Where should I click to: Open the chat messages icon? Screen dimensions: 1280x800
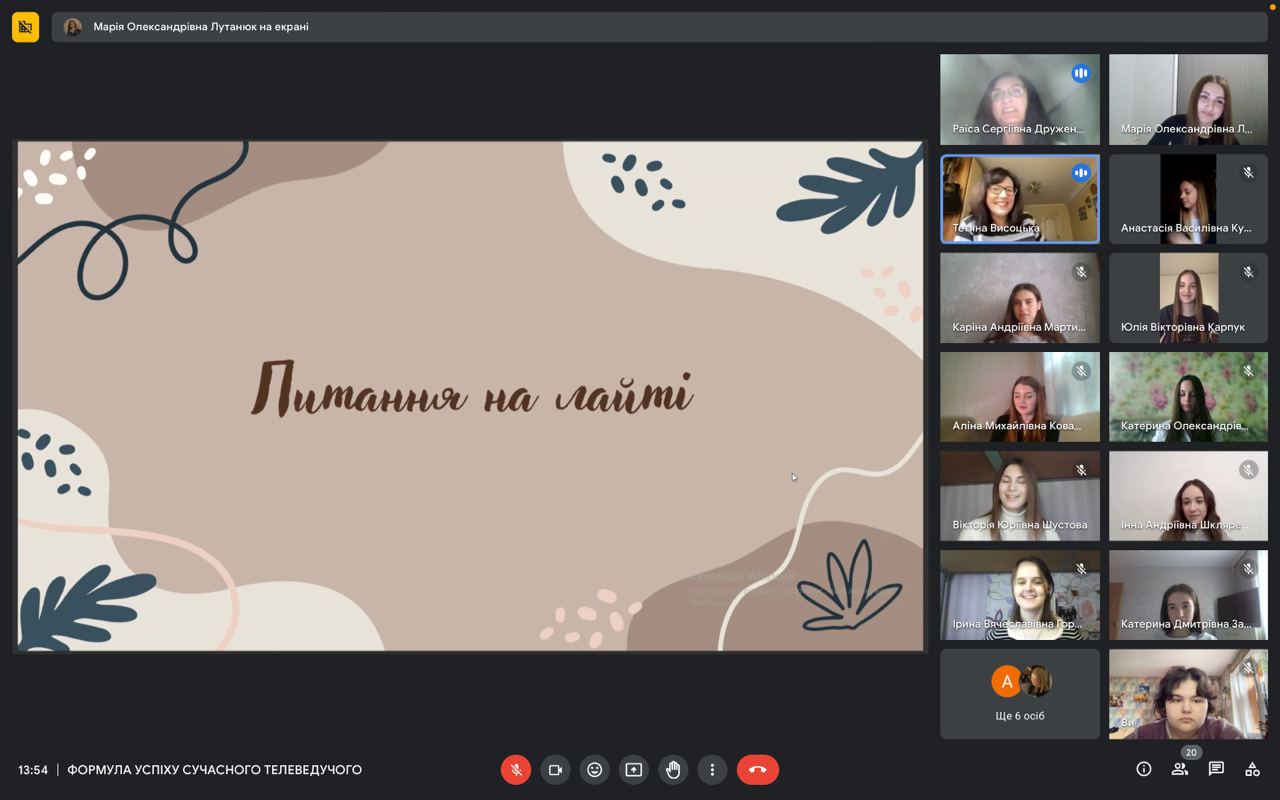pyautogui.click(x=1216, y=769)
